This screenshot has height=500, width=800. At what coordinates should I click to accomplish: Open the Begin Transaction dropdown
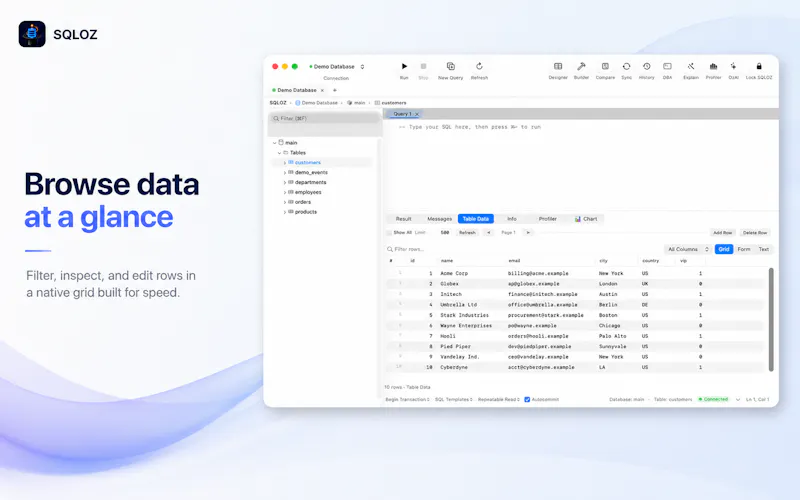[x=407, y=399]
